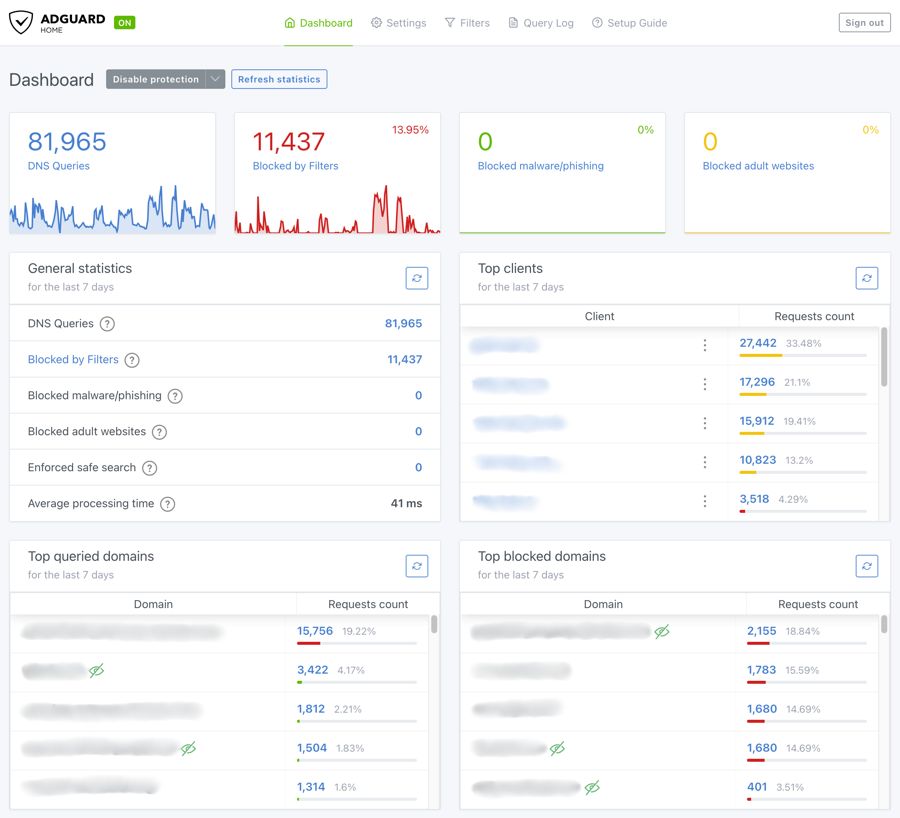Viewport: 900px width, 818px height.
Task: Open the Filters menu
Action: (467, 23)
